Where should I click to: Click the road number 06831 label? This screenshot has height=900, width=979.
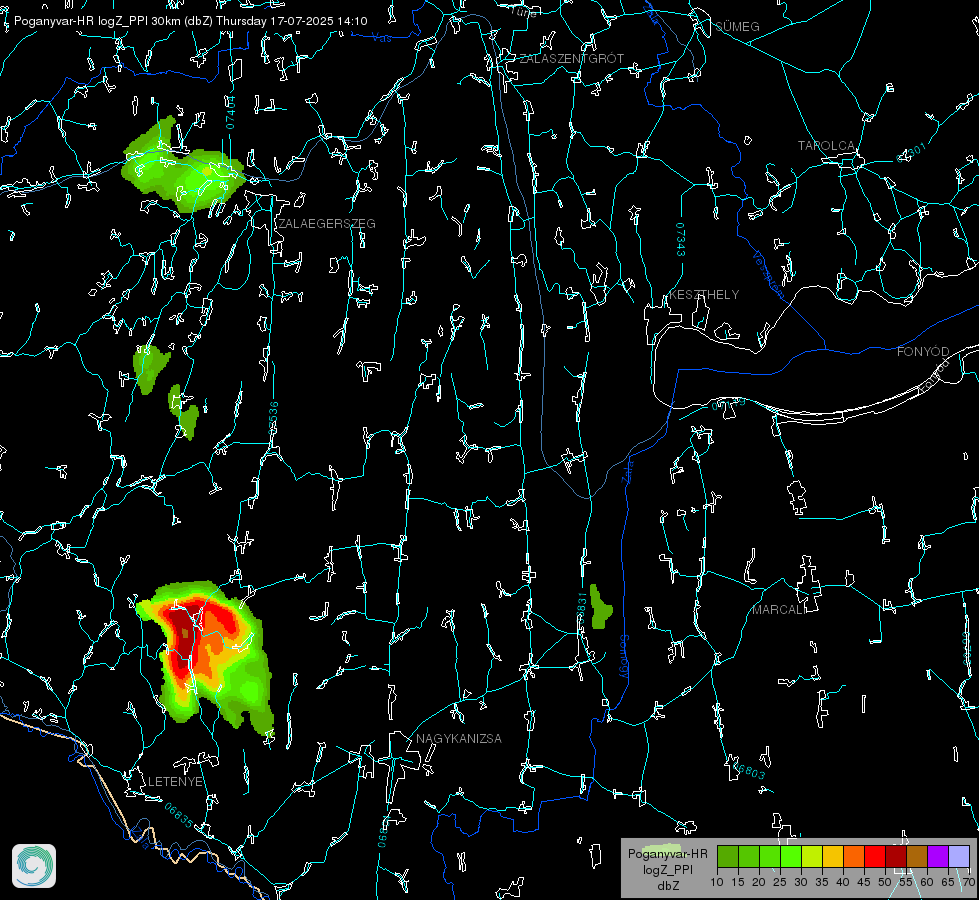coord(581,609)
